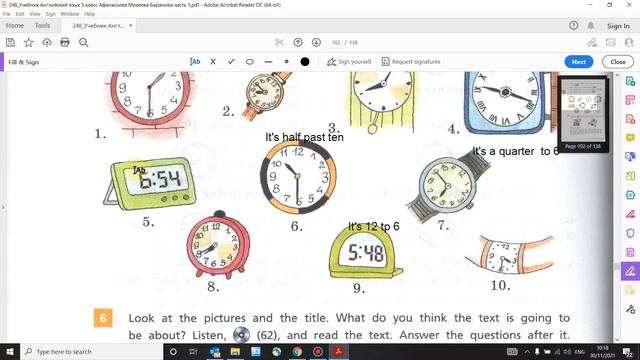The width and height of the screenshot is (640, 360).
Task: Open the yellow Comment tool in sidebar
Action: pyautogui.click(x=630, y=138)
